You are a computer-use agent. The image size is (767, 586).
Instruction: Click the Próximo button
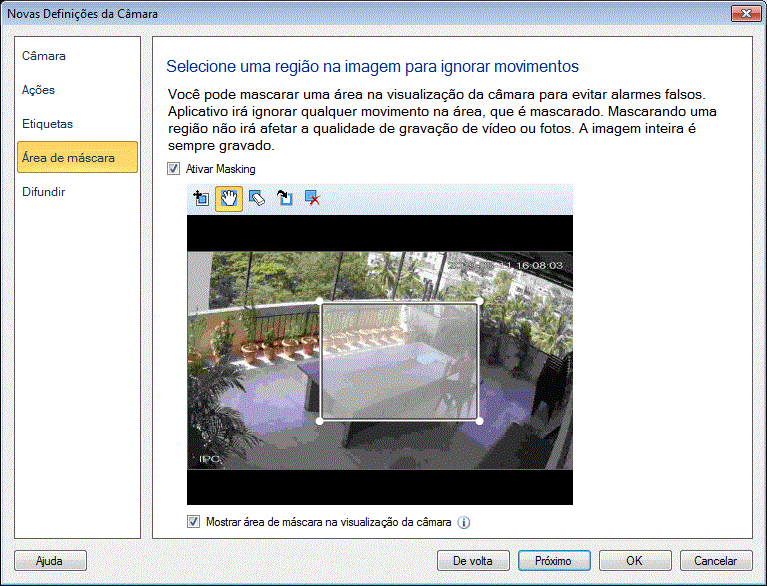click(x=553, y=561)
